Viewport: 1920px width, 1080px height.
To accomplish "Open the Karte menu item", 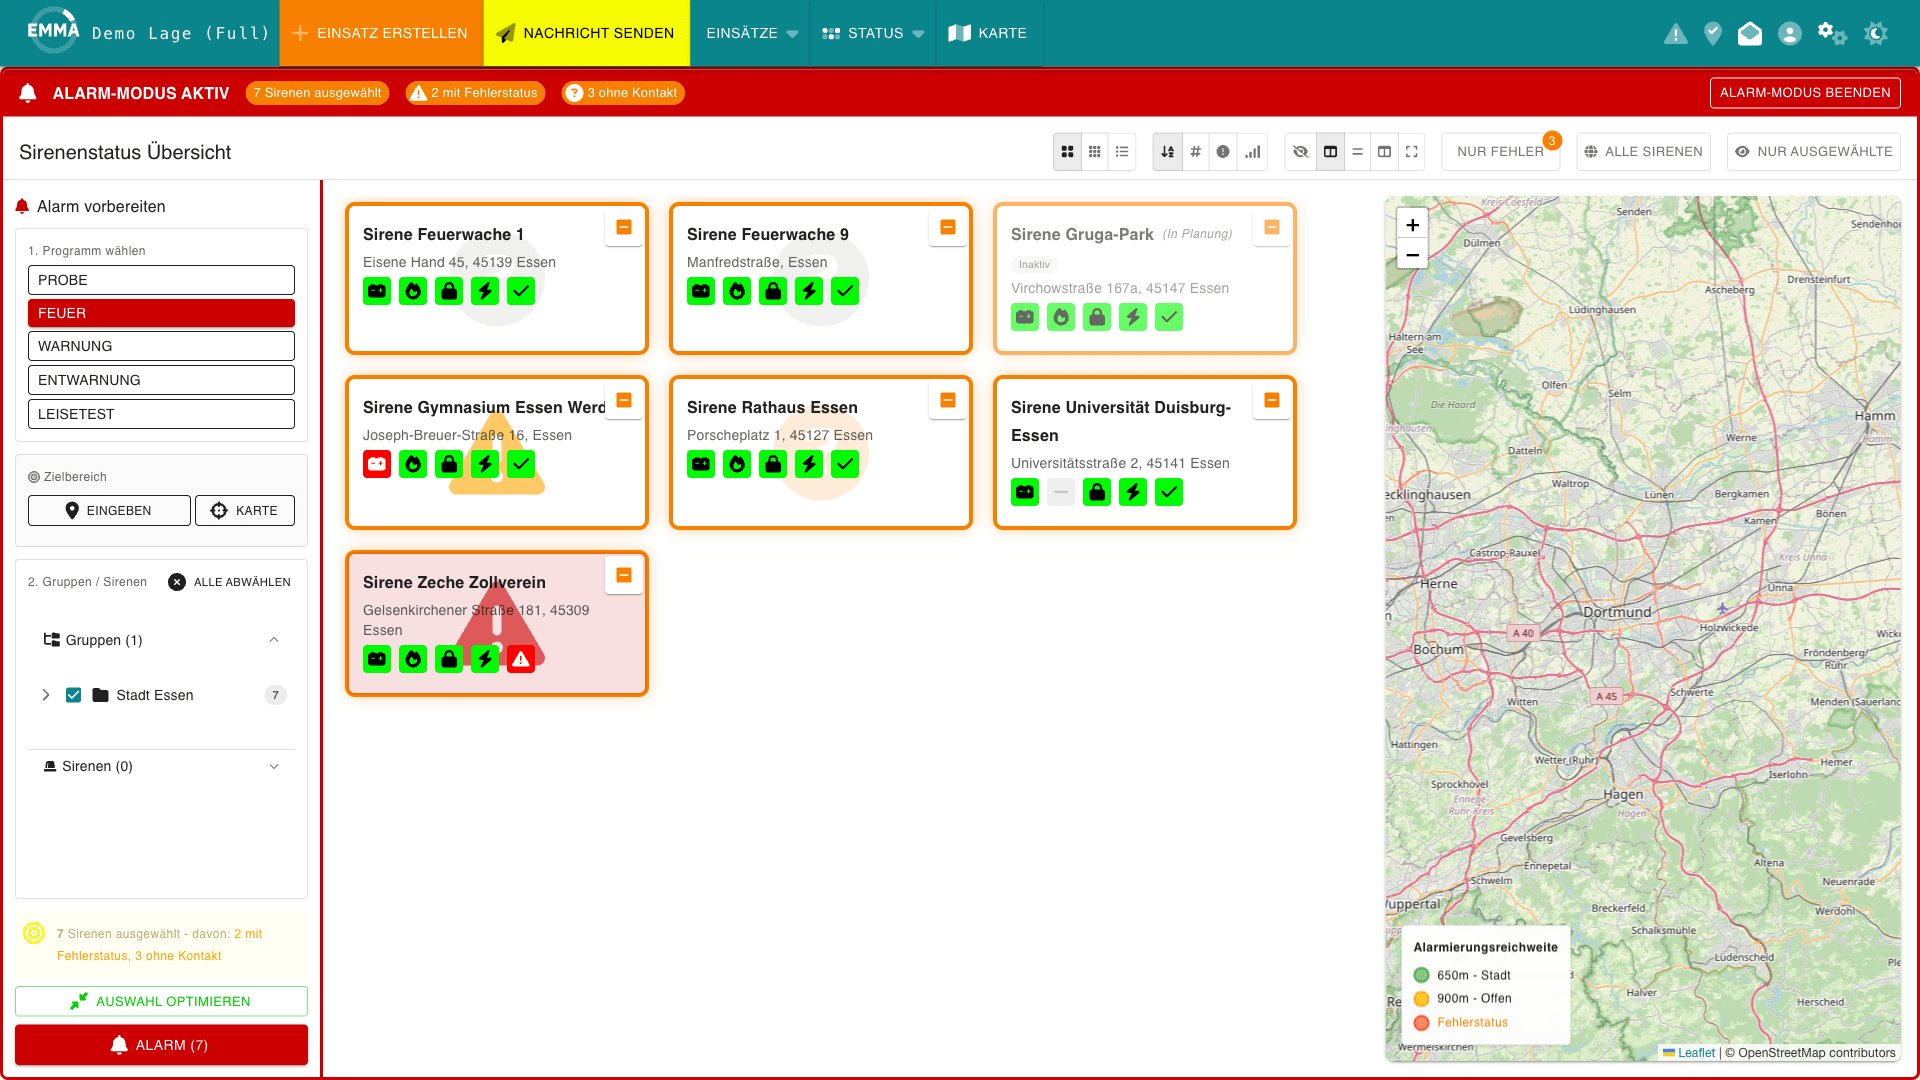I will tap(988, 33).
